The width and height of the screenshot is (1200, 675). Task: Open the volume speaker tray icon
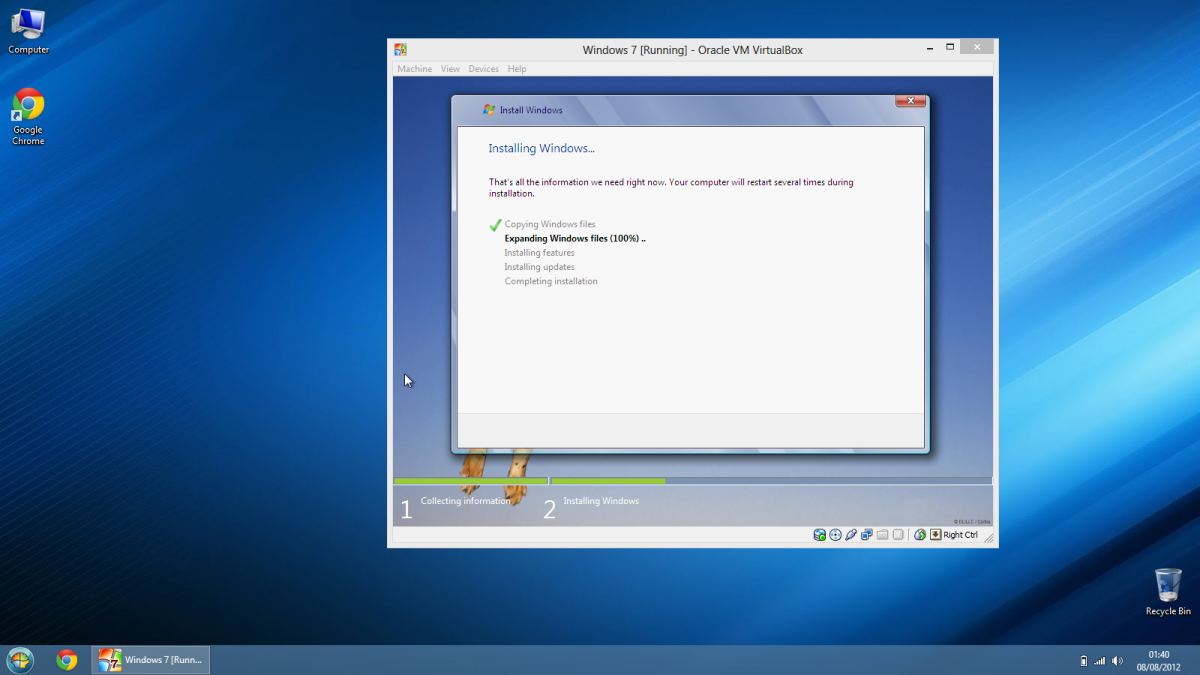pyautogui.click(x=1117, y=660)
